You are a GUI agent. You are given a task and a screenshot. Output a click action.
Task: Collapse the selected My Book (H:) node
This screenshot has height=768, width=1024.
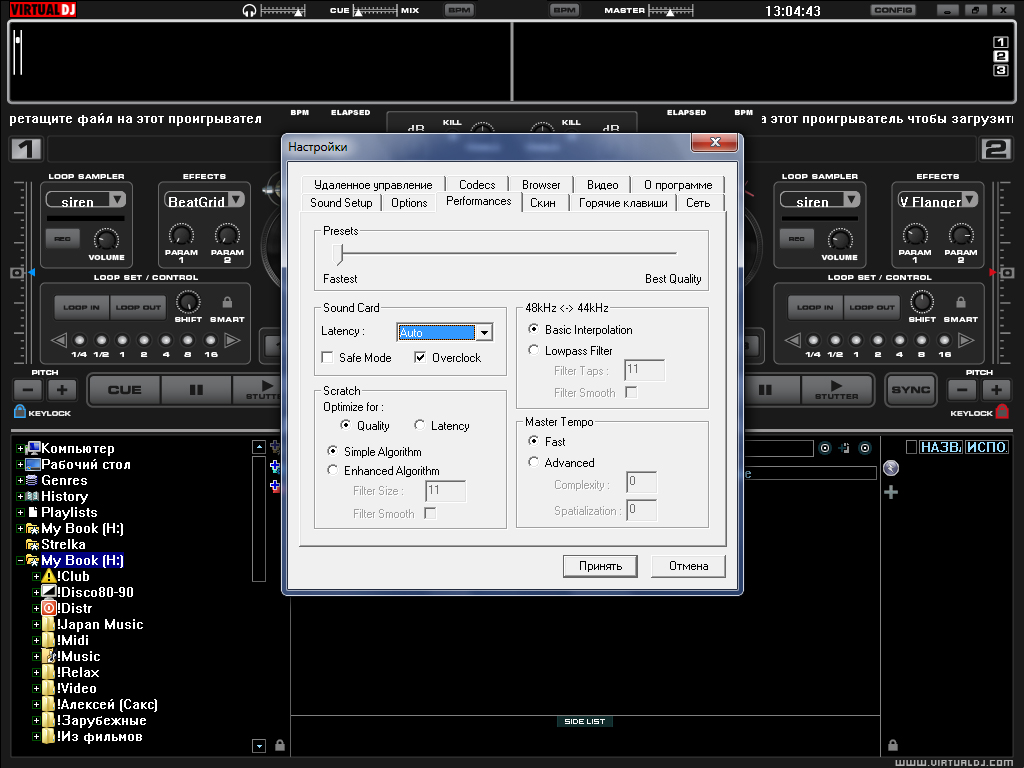click(x=20, y=560)
